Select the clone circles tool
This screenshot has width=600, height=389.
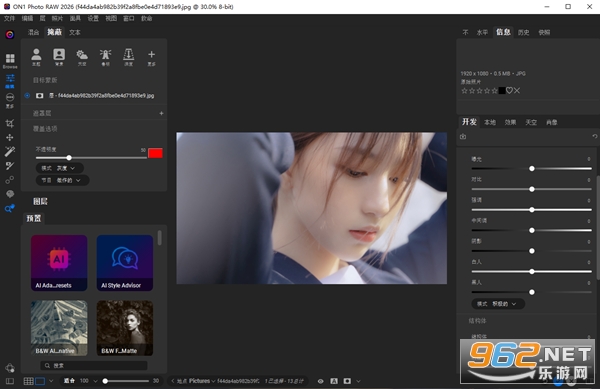10,180
